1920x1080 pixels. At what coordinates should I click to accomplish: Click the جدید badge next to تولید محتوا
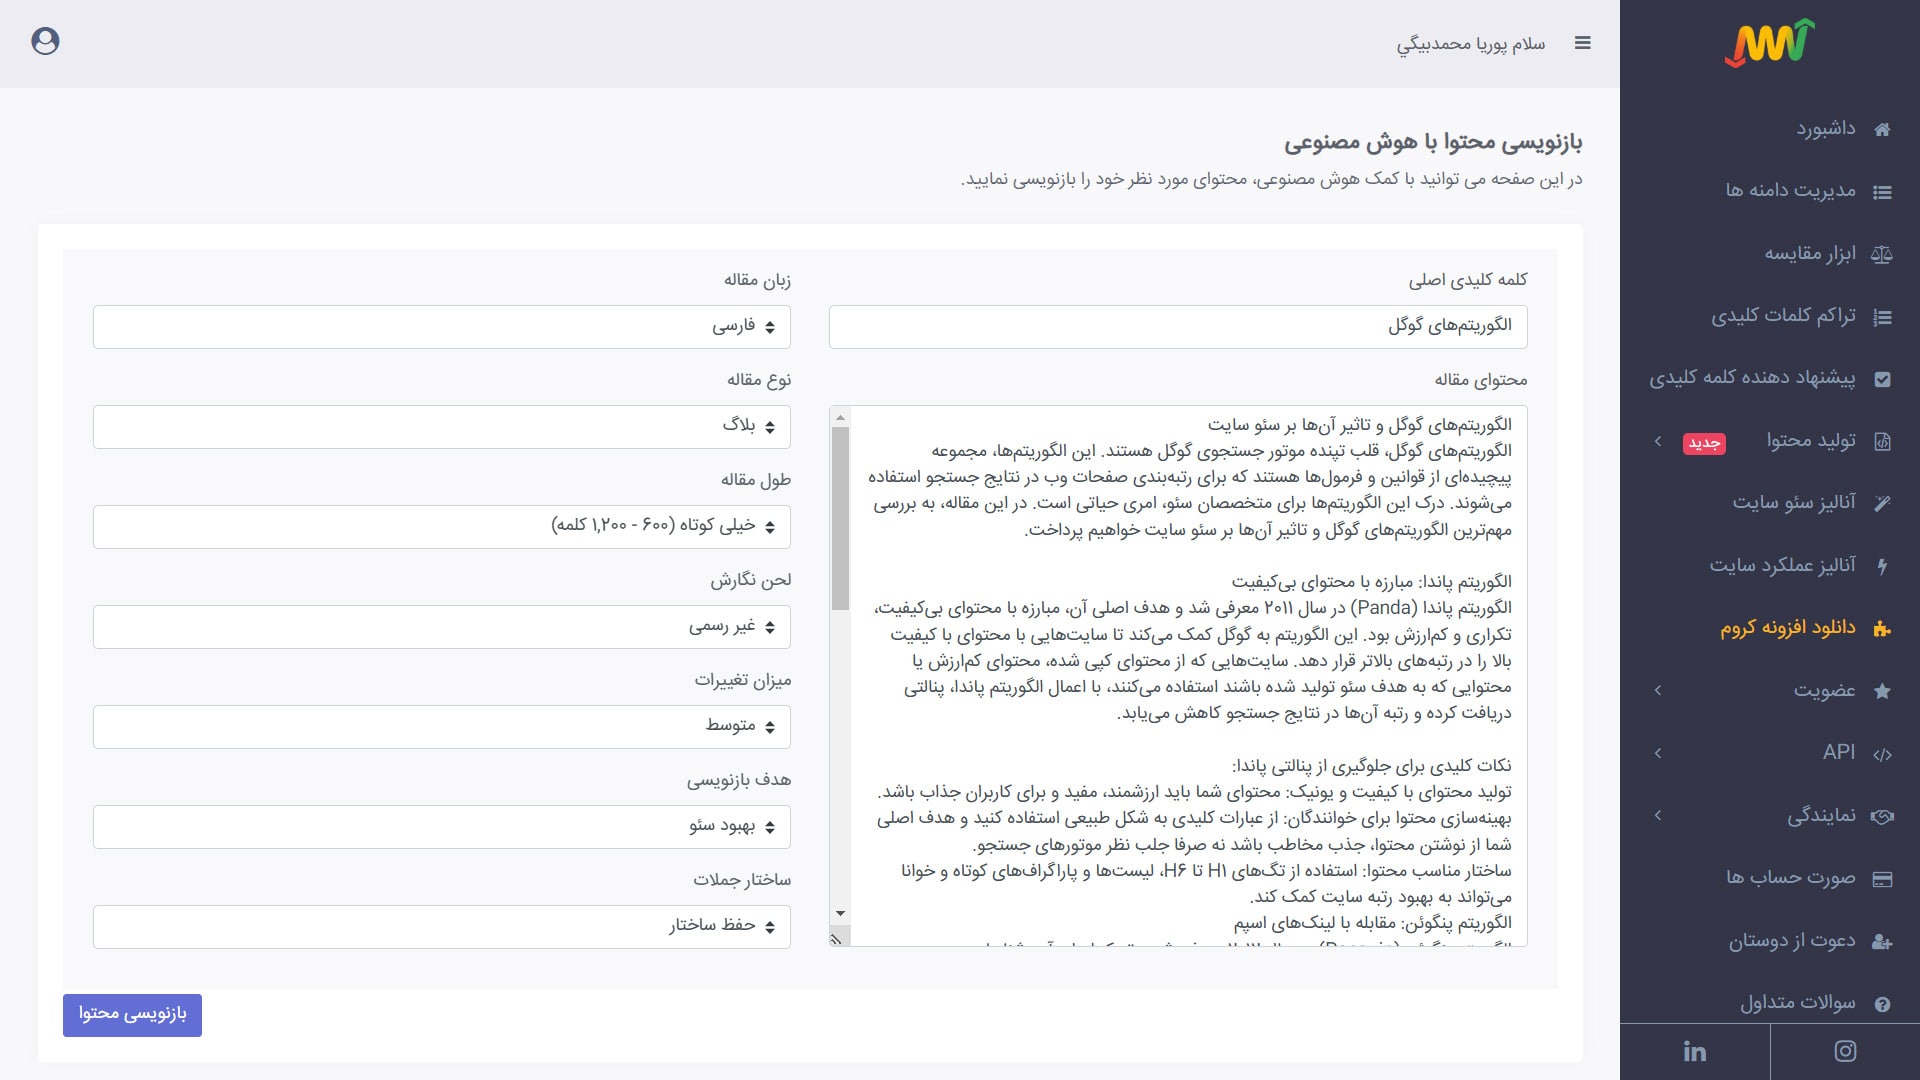click(x=1704, y=443)
